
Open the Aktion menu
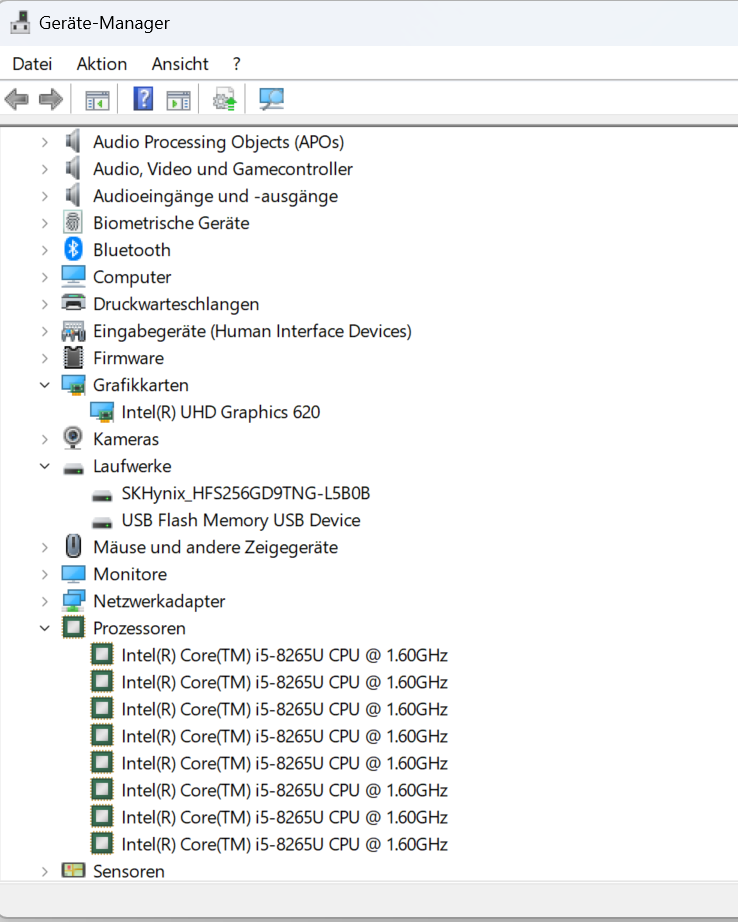(102, 64)
